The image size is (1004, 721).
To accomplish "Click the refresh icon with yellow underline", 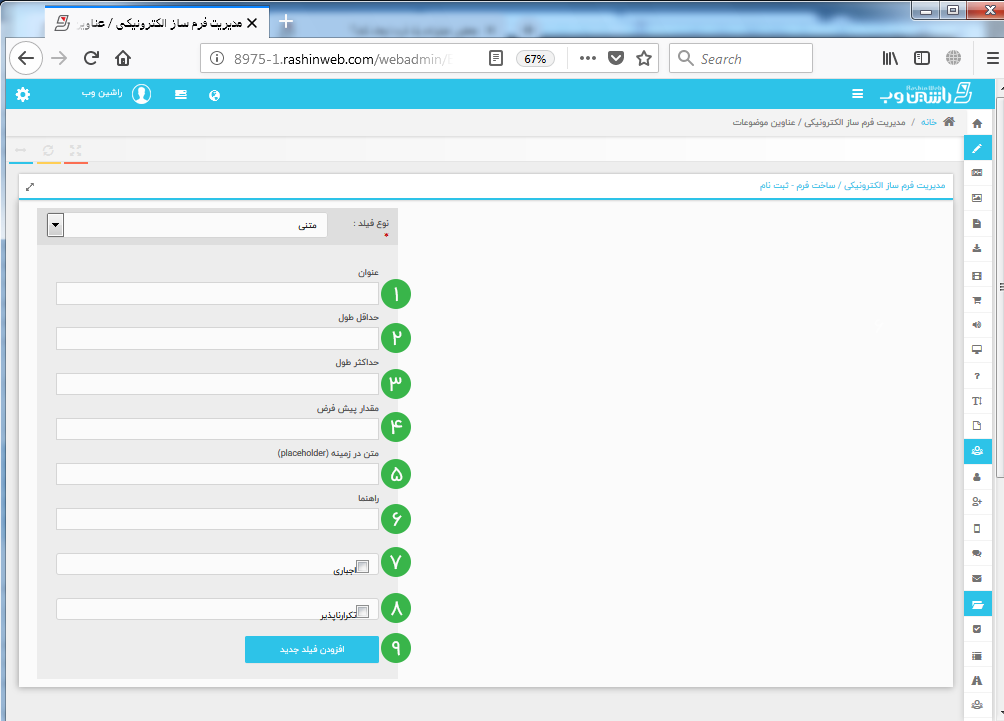I will [x=48, y=151].
